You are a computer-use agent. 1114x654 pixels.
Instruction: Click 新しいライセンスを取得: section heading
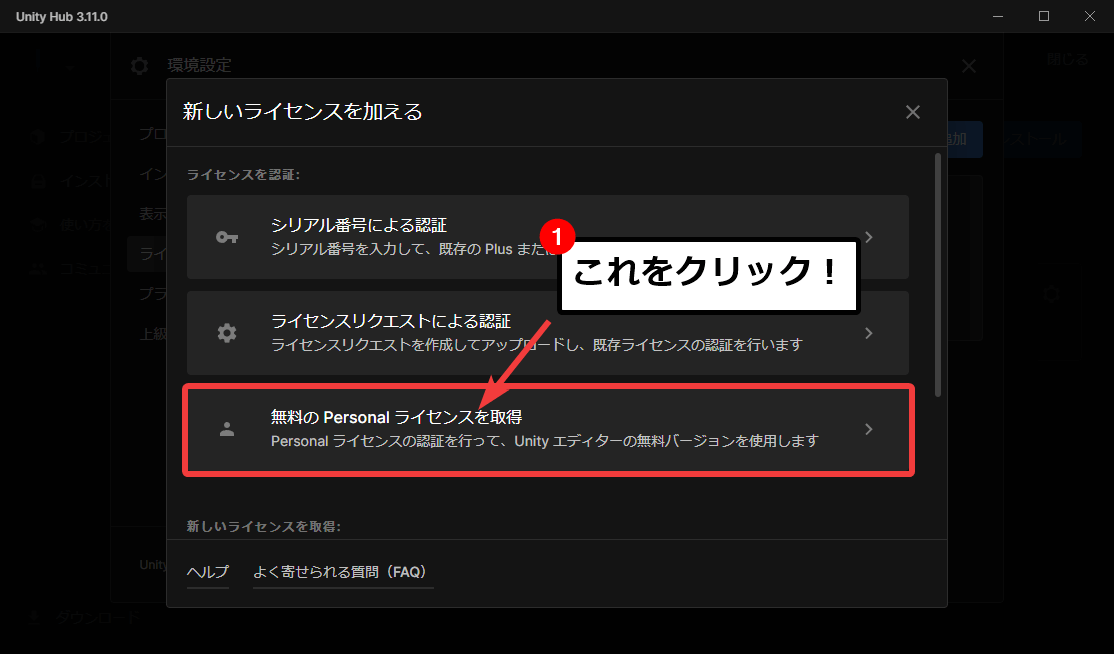[264, 526]
